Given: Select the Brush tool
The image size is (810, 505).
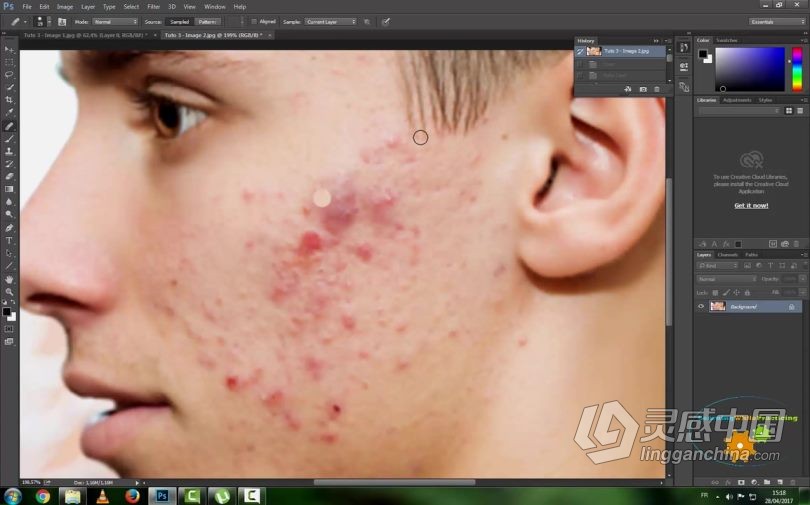Looking at the screenshot, I should point(9,139).
